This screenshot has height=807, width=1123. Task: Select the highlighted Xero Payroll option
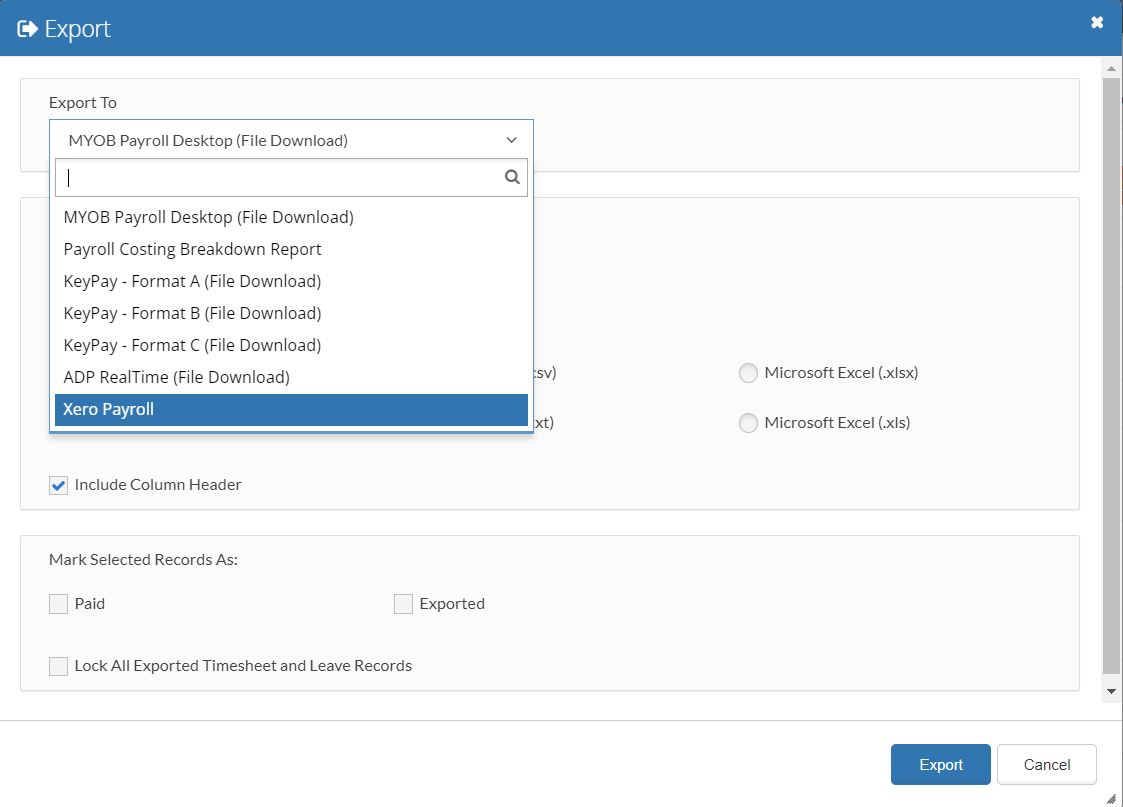(291, 410)
